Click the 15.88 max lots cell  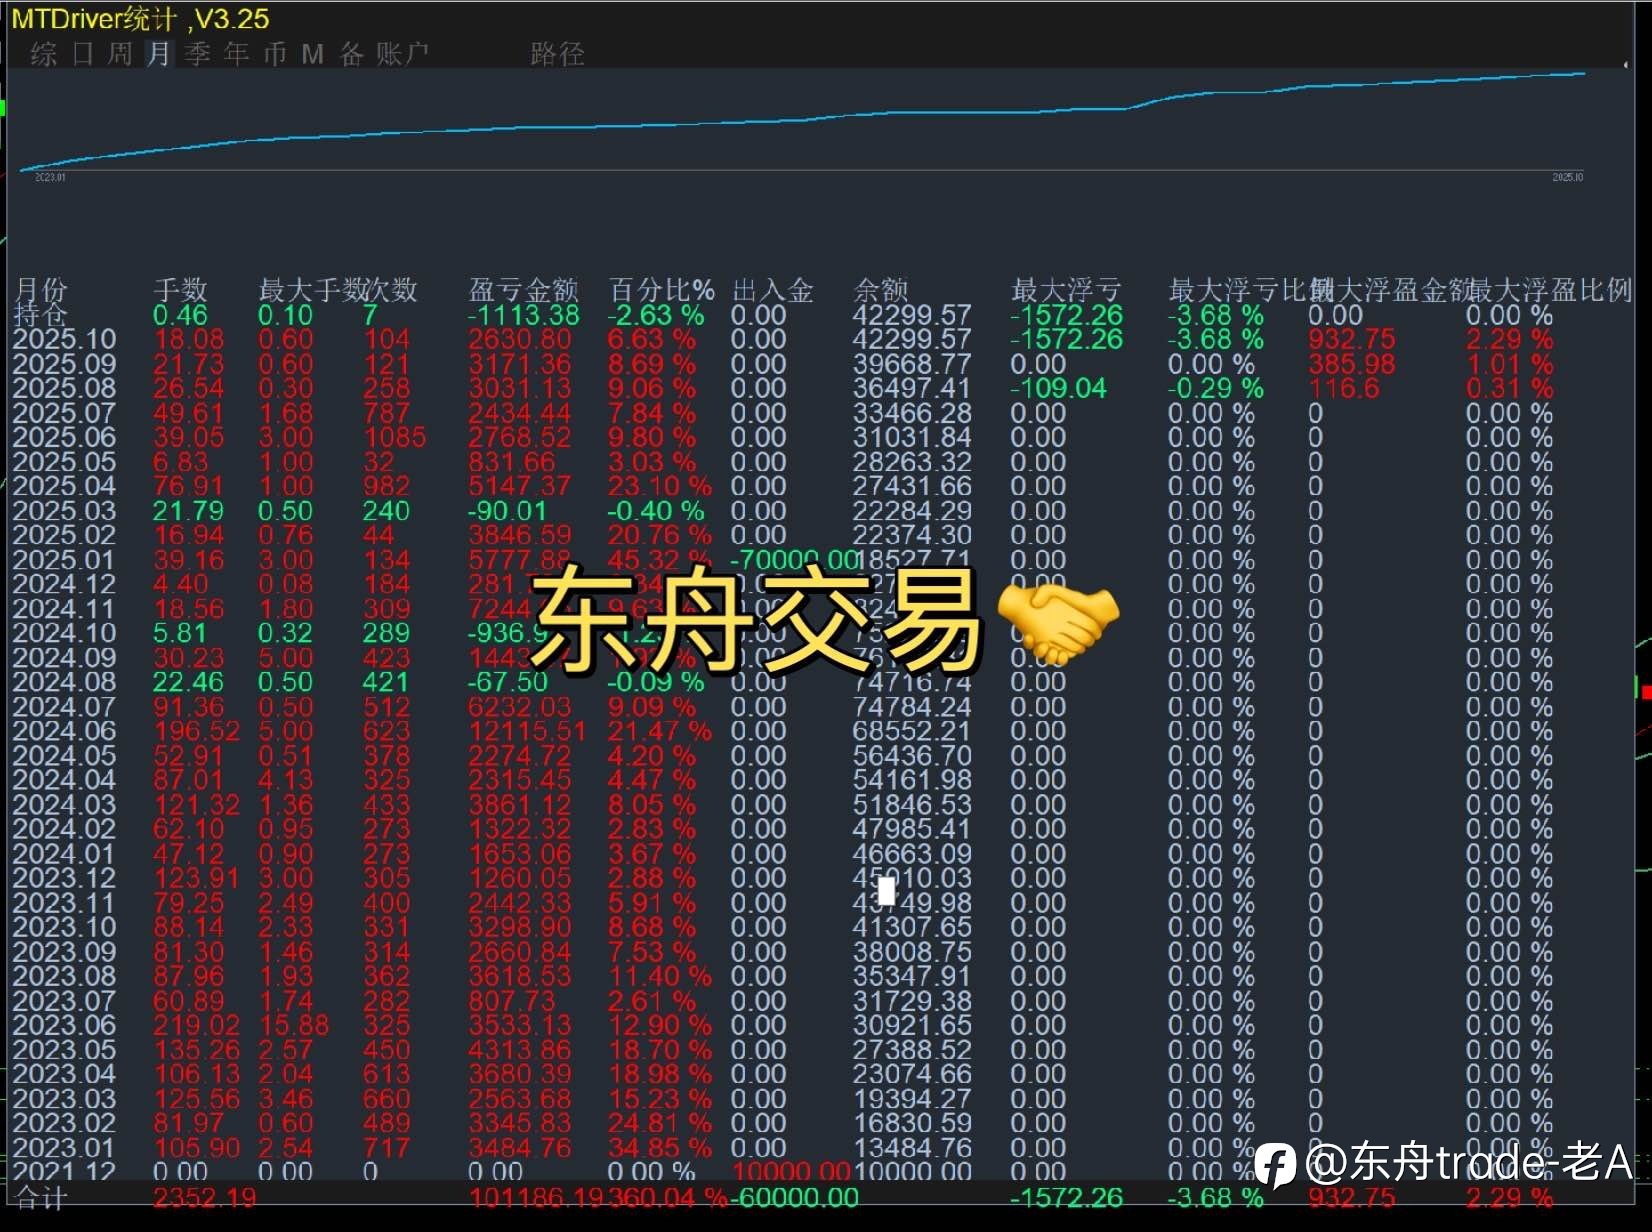click(x=293, y=1025)
